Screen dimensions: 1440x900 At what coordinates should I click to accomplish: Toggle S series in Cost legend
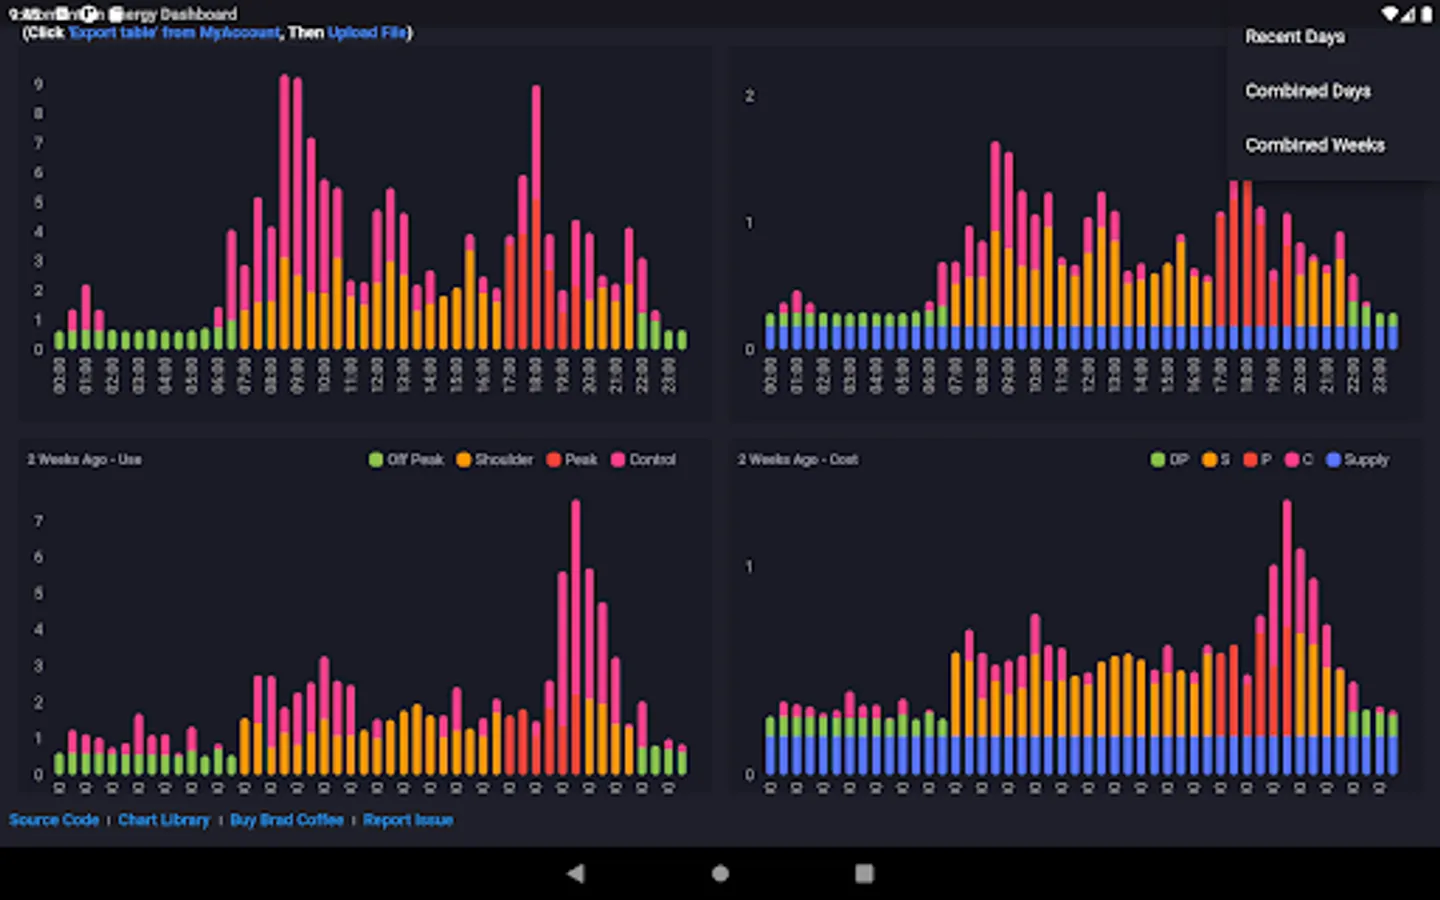click(1216, 460)
